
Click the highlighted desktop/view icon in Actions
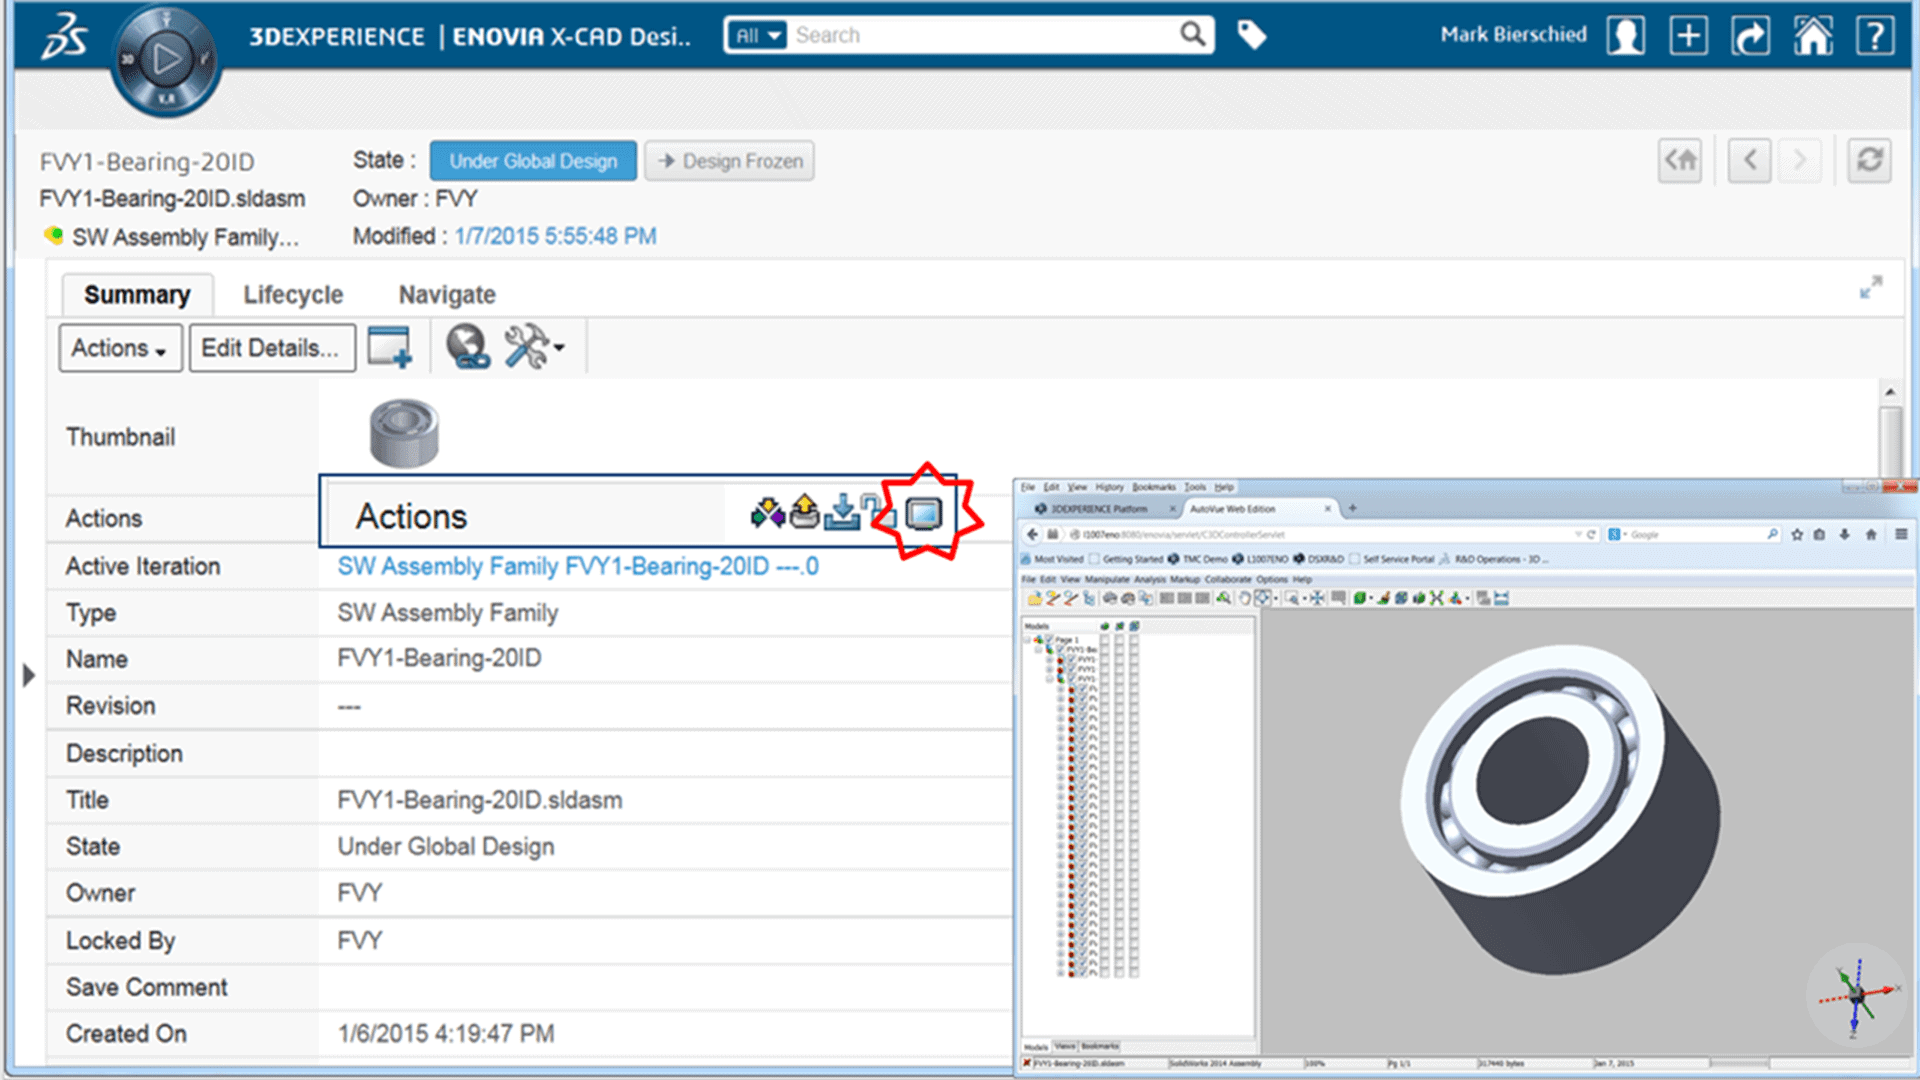(x=923, y=516)
